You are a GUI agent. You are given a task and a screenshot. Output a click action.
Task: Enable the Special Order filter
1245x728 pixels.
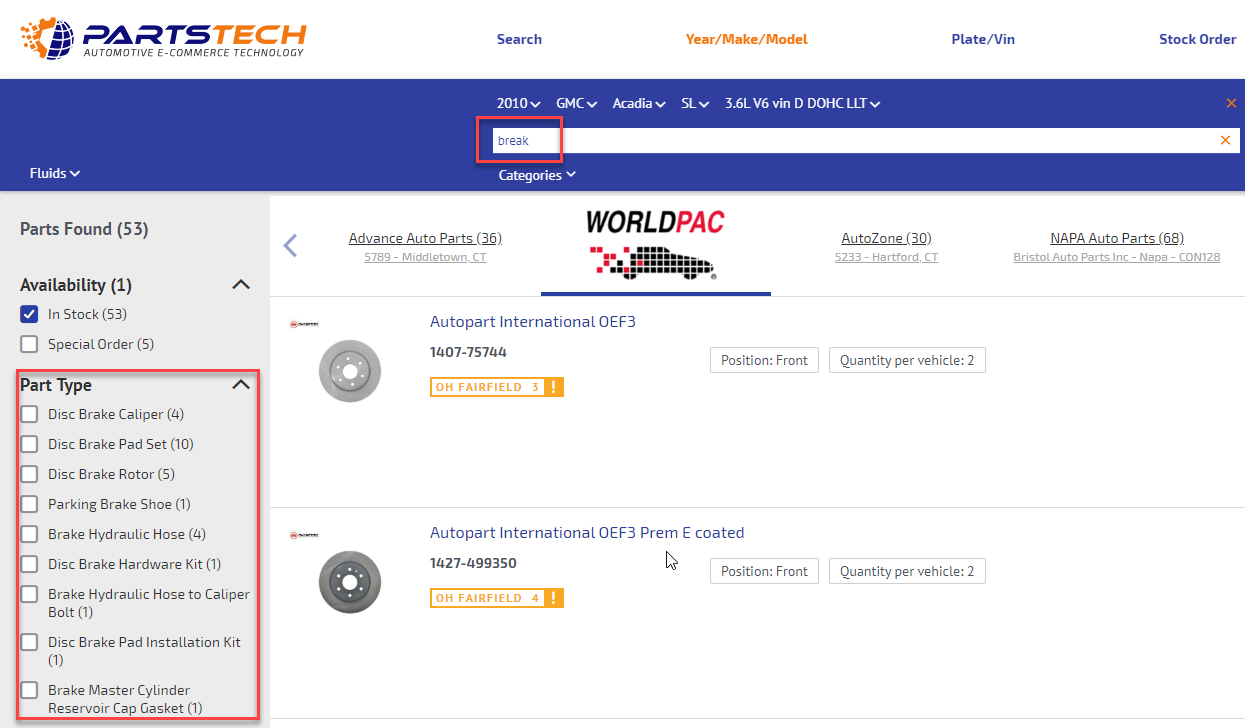(x=30, y=344)
